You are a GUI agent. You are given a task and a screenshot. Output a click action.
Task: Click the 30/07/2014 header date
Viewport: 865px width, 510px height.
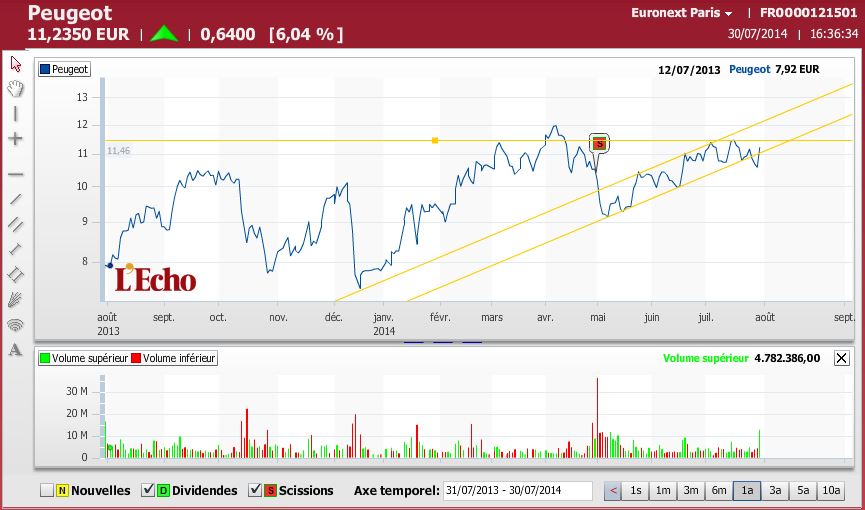(x=757, y=34)
